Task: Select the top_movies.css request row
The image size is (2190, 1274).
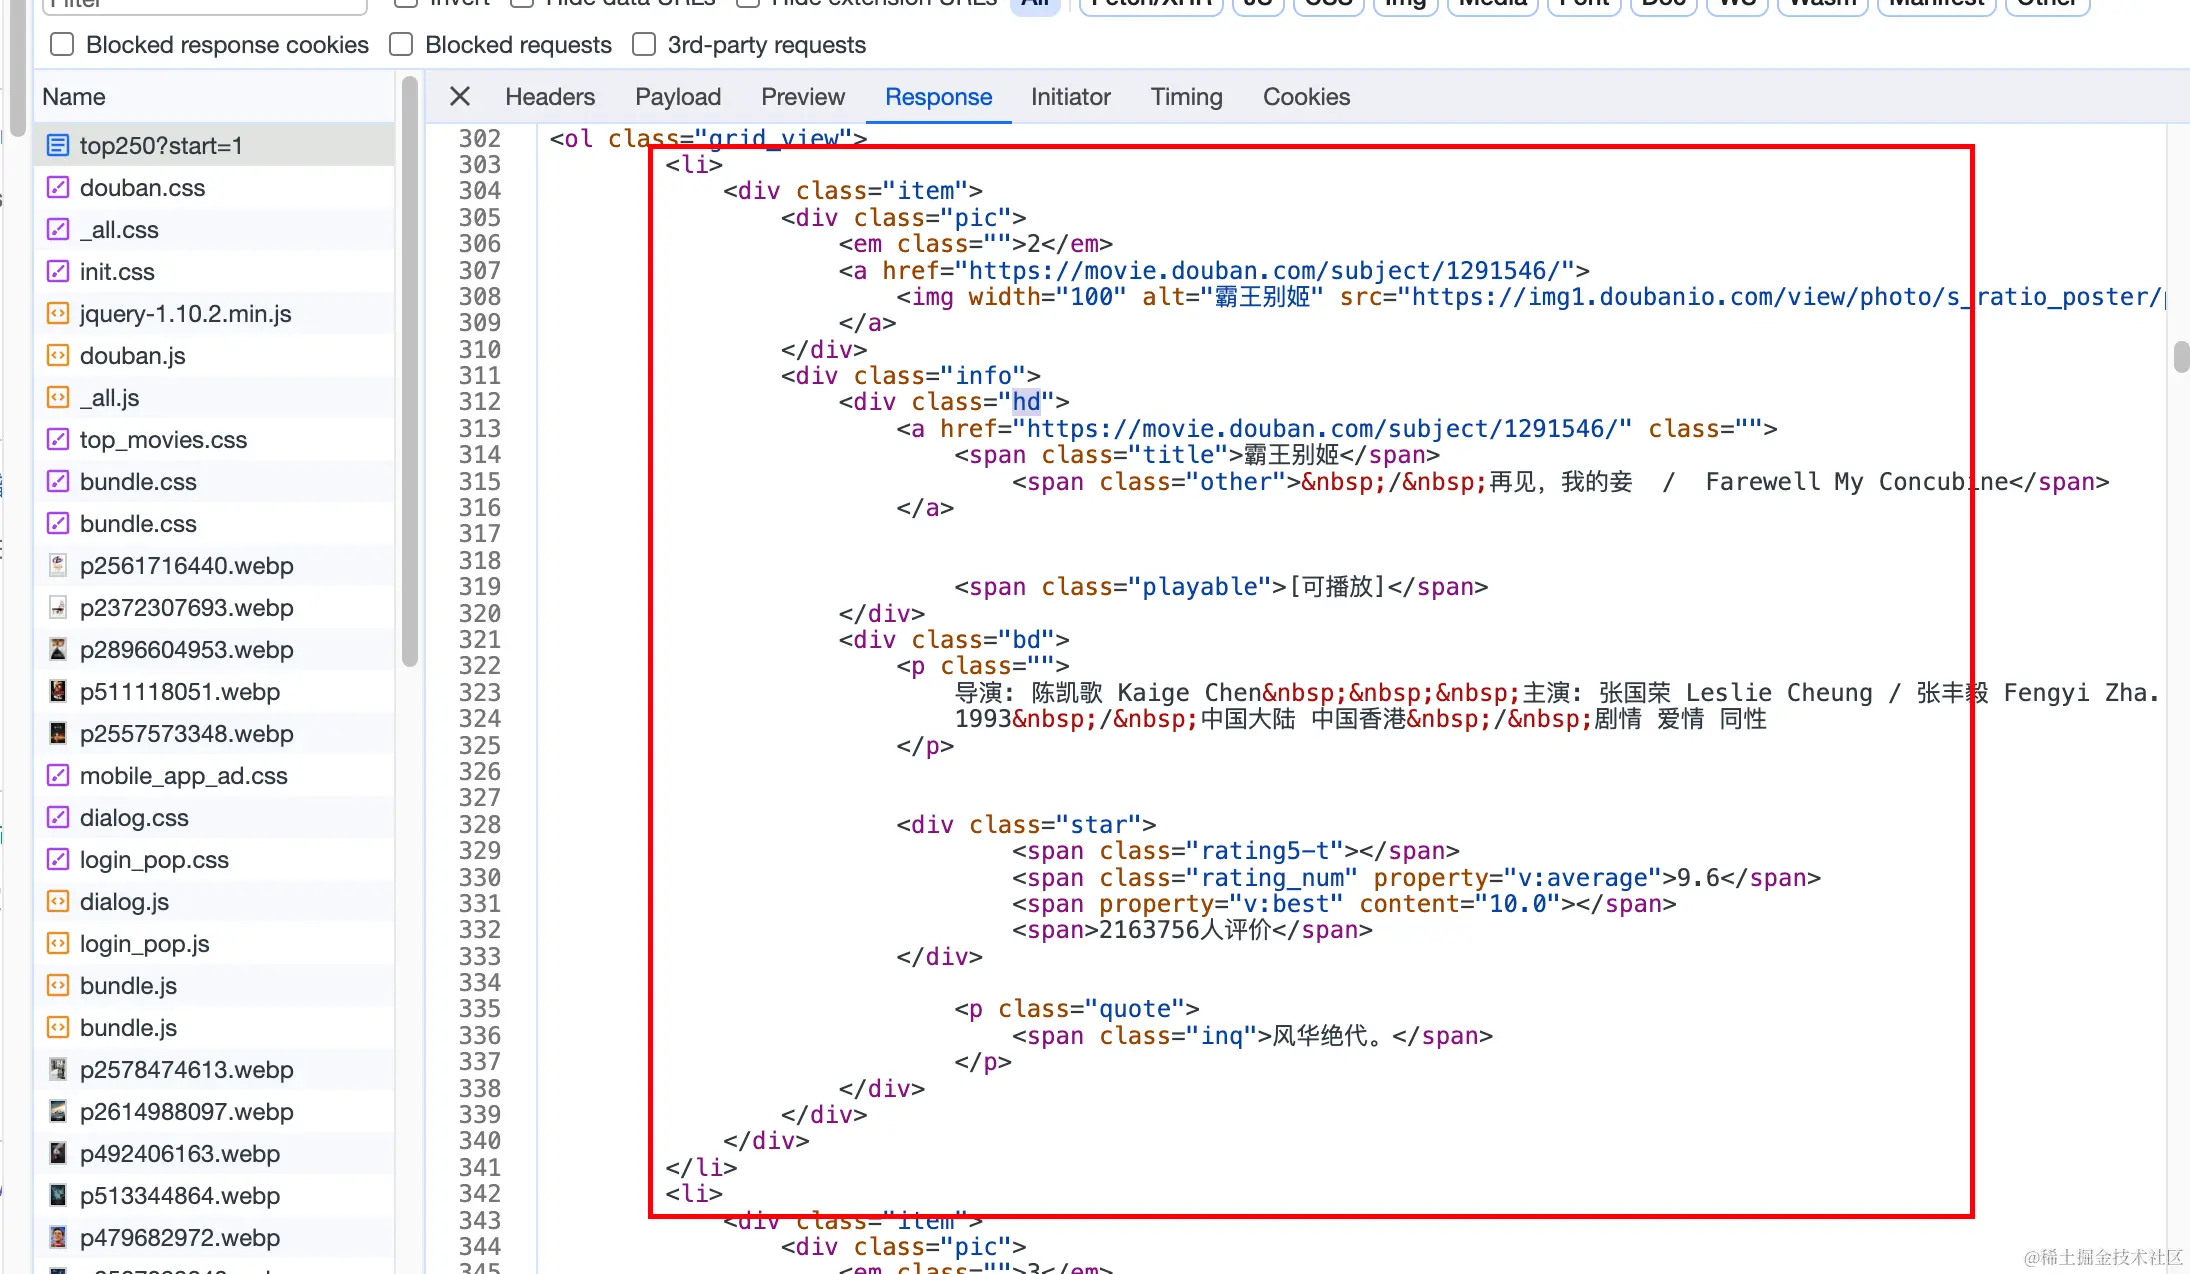Action: (215, 440)
